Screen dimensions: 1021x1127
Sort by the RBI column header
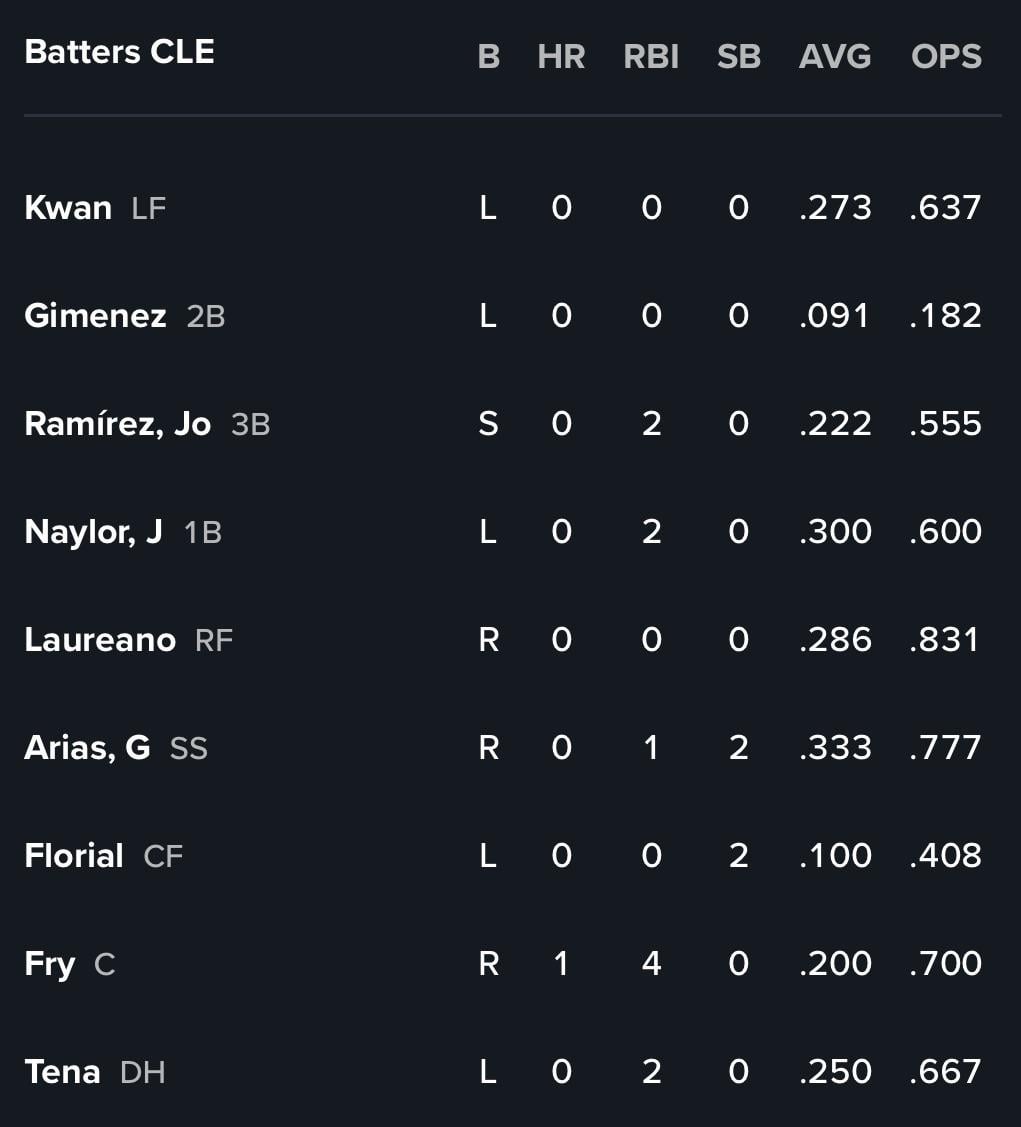click(x=651, y=56)
